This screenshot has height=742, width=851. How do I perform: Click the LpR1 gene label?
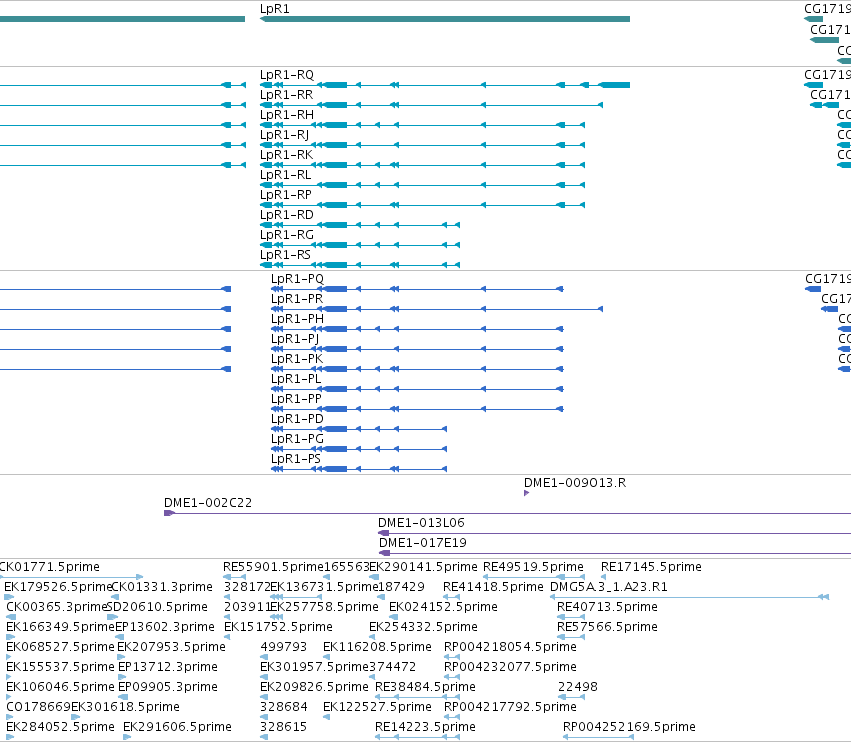coord(275,9)
